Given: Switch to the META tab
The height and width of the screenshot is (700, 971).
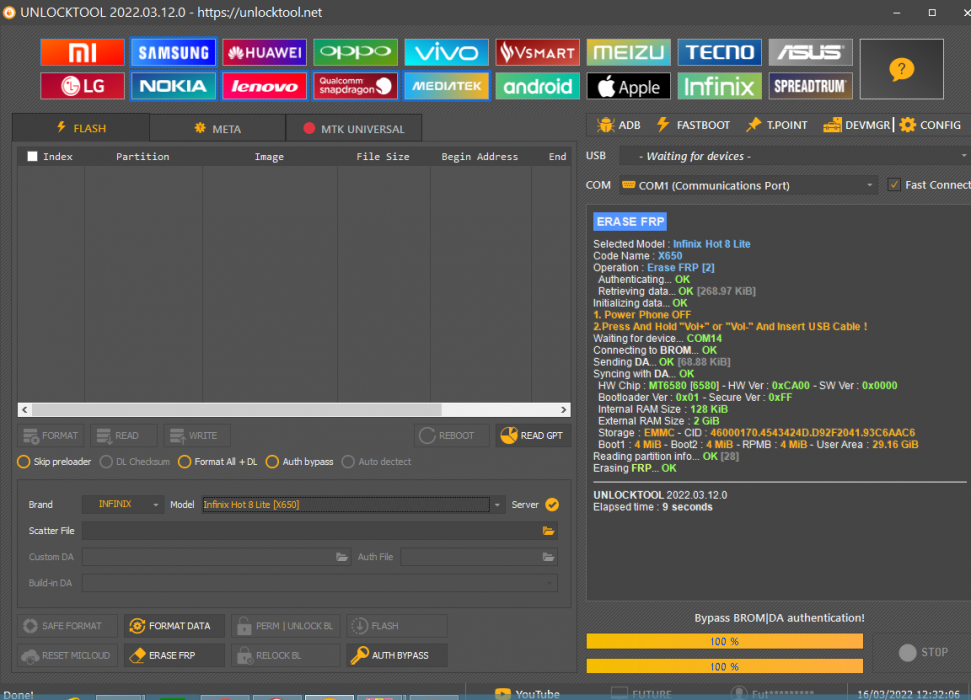Looking at the screenshot, I should coord(217,129).
